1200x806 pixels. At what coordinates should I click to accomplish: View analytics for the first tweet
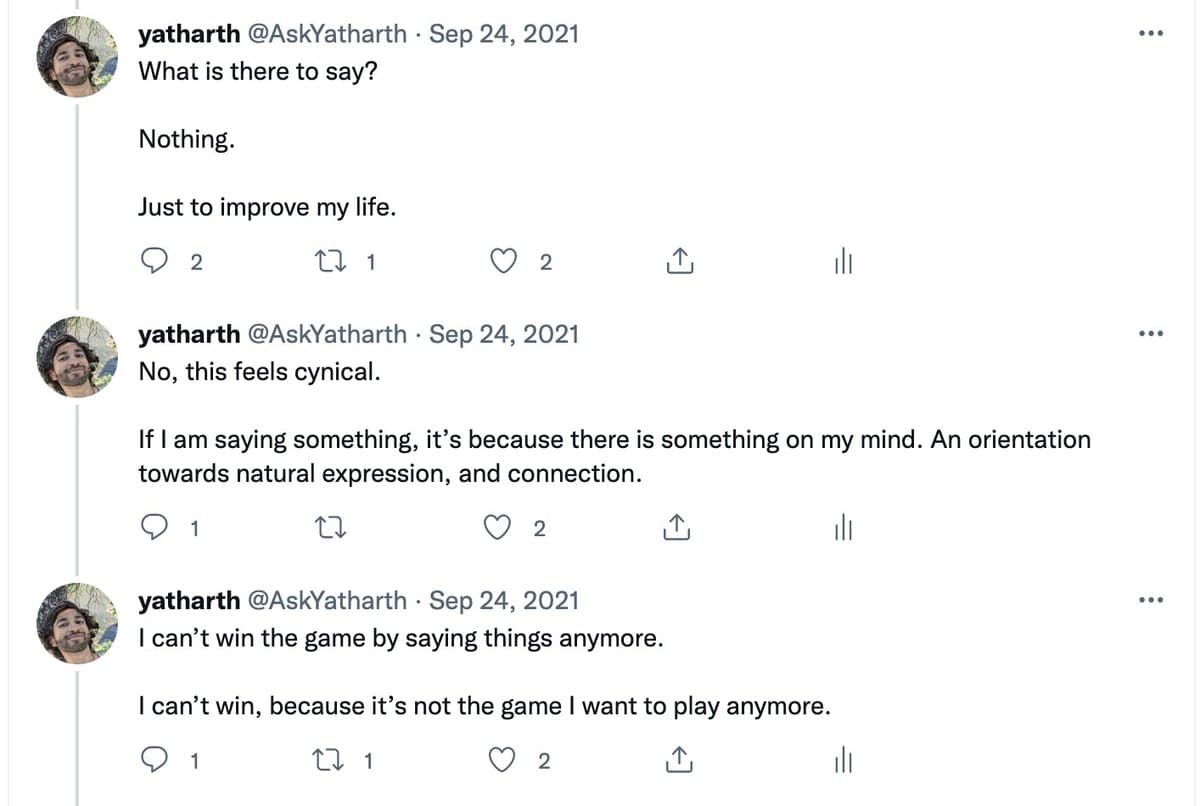[x=842, y=262]
